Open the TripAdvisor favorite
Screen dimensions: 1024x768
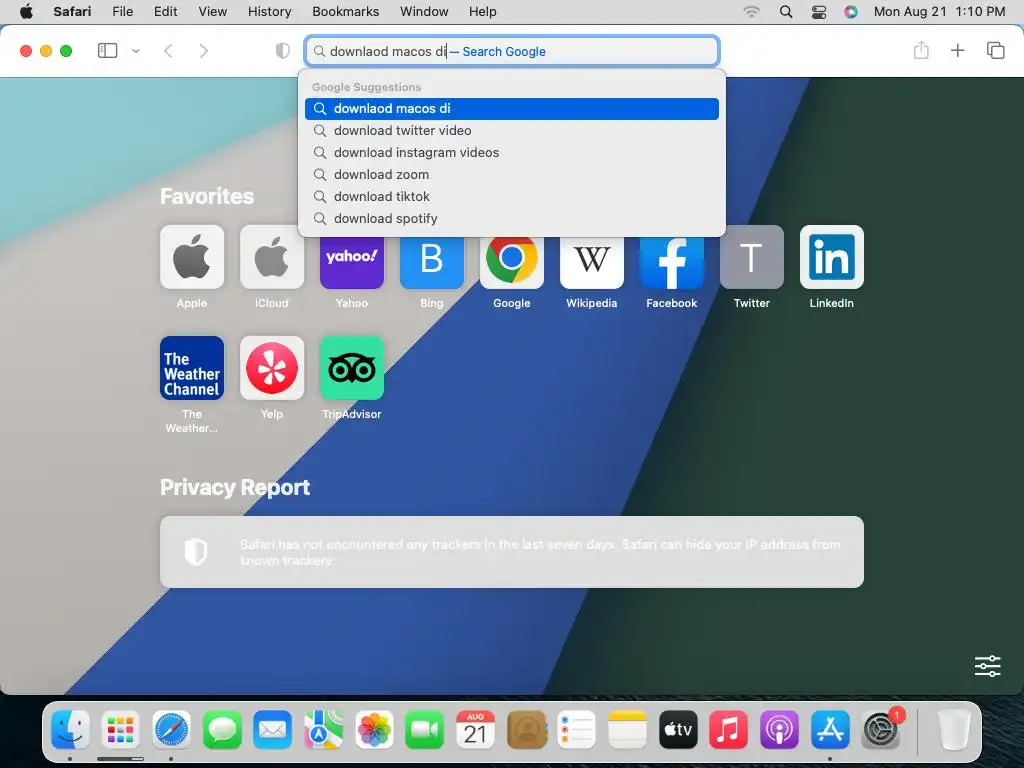pyautogui.click(x=352, y=368)
